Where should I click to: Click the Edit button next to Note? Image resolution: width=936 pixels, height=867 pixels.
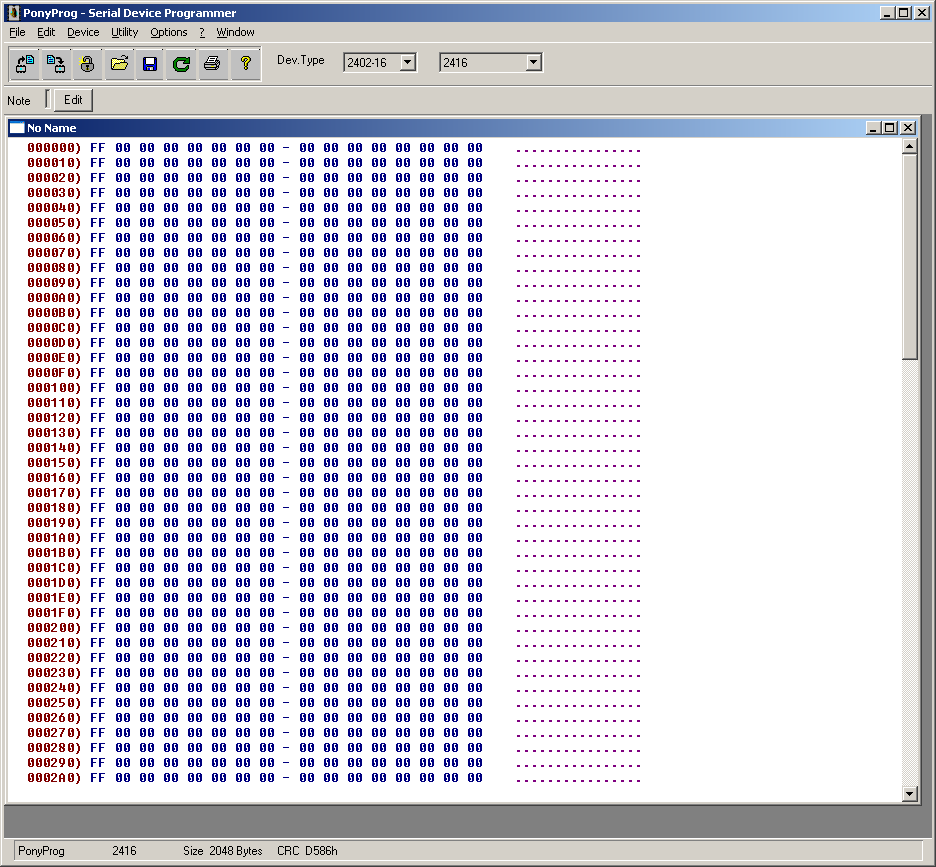(73, 100)
